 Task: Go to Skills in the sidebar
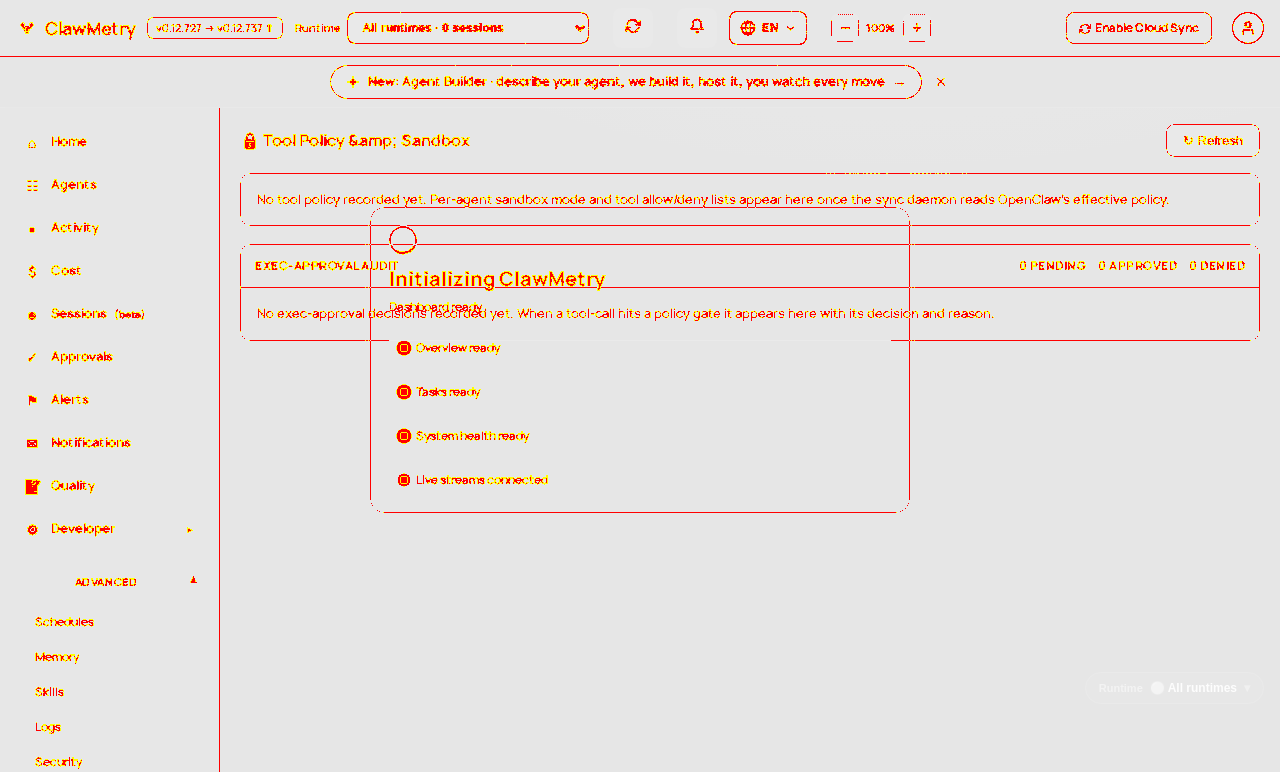coord(49,692)
